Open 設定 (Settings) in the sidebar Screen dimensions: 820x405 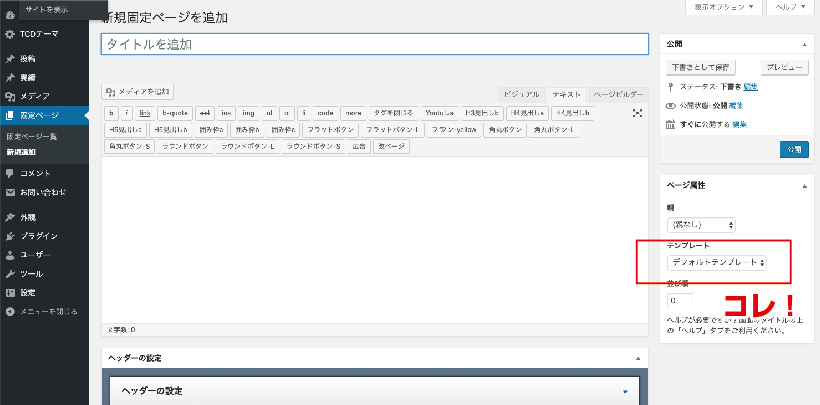28,292
